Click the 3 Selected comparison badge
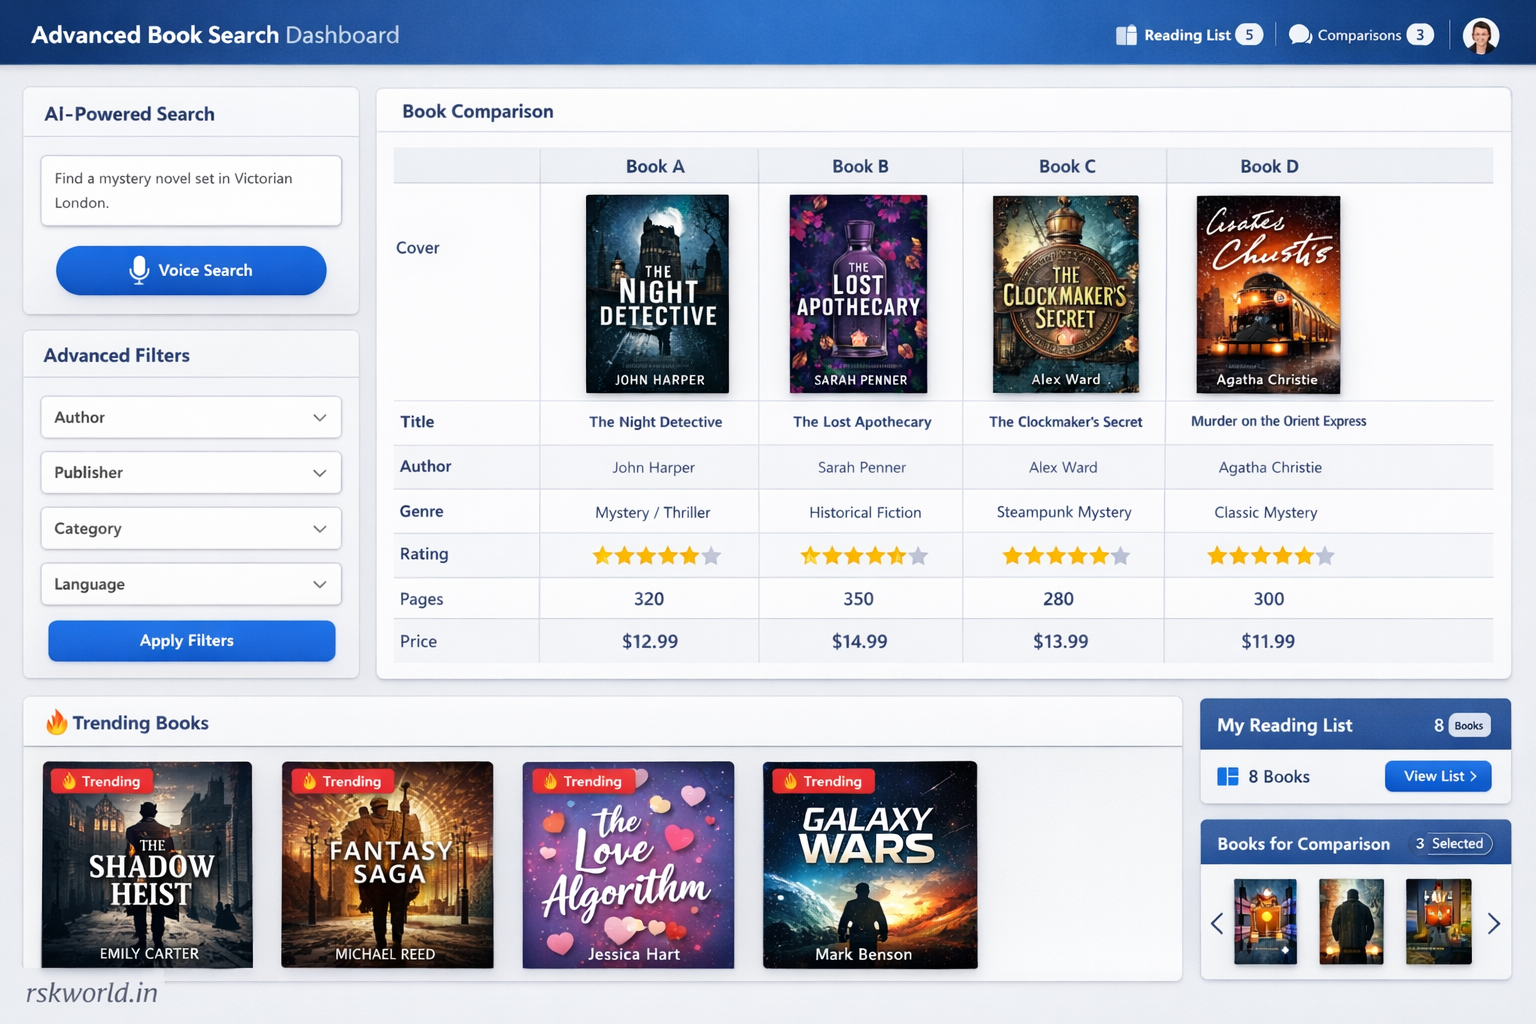 pos(1449,844)
